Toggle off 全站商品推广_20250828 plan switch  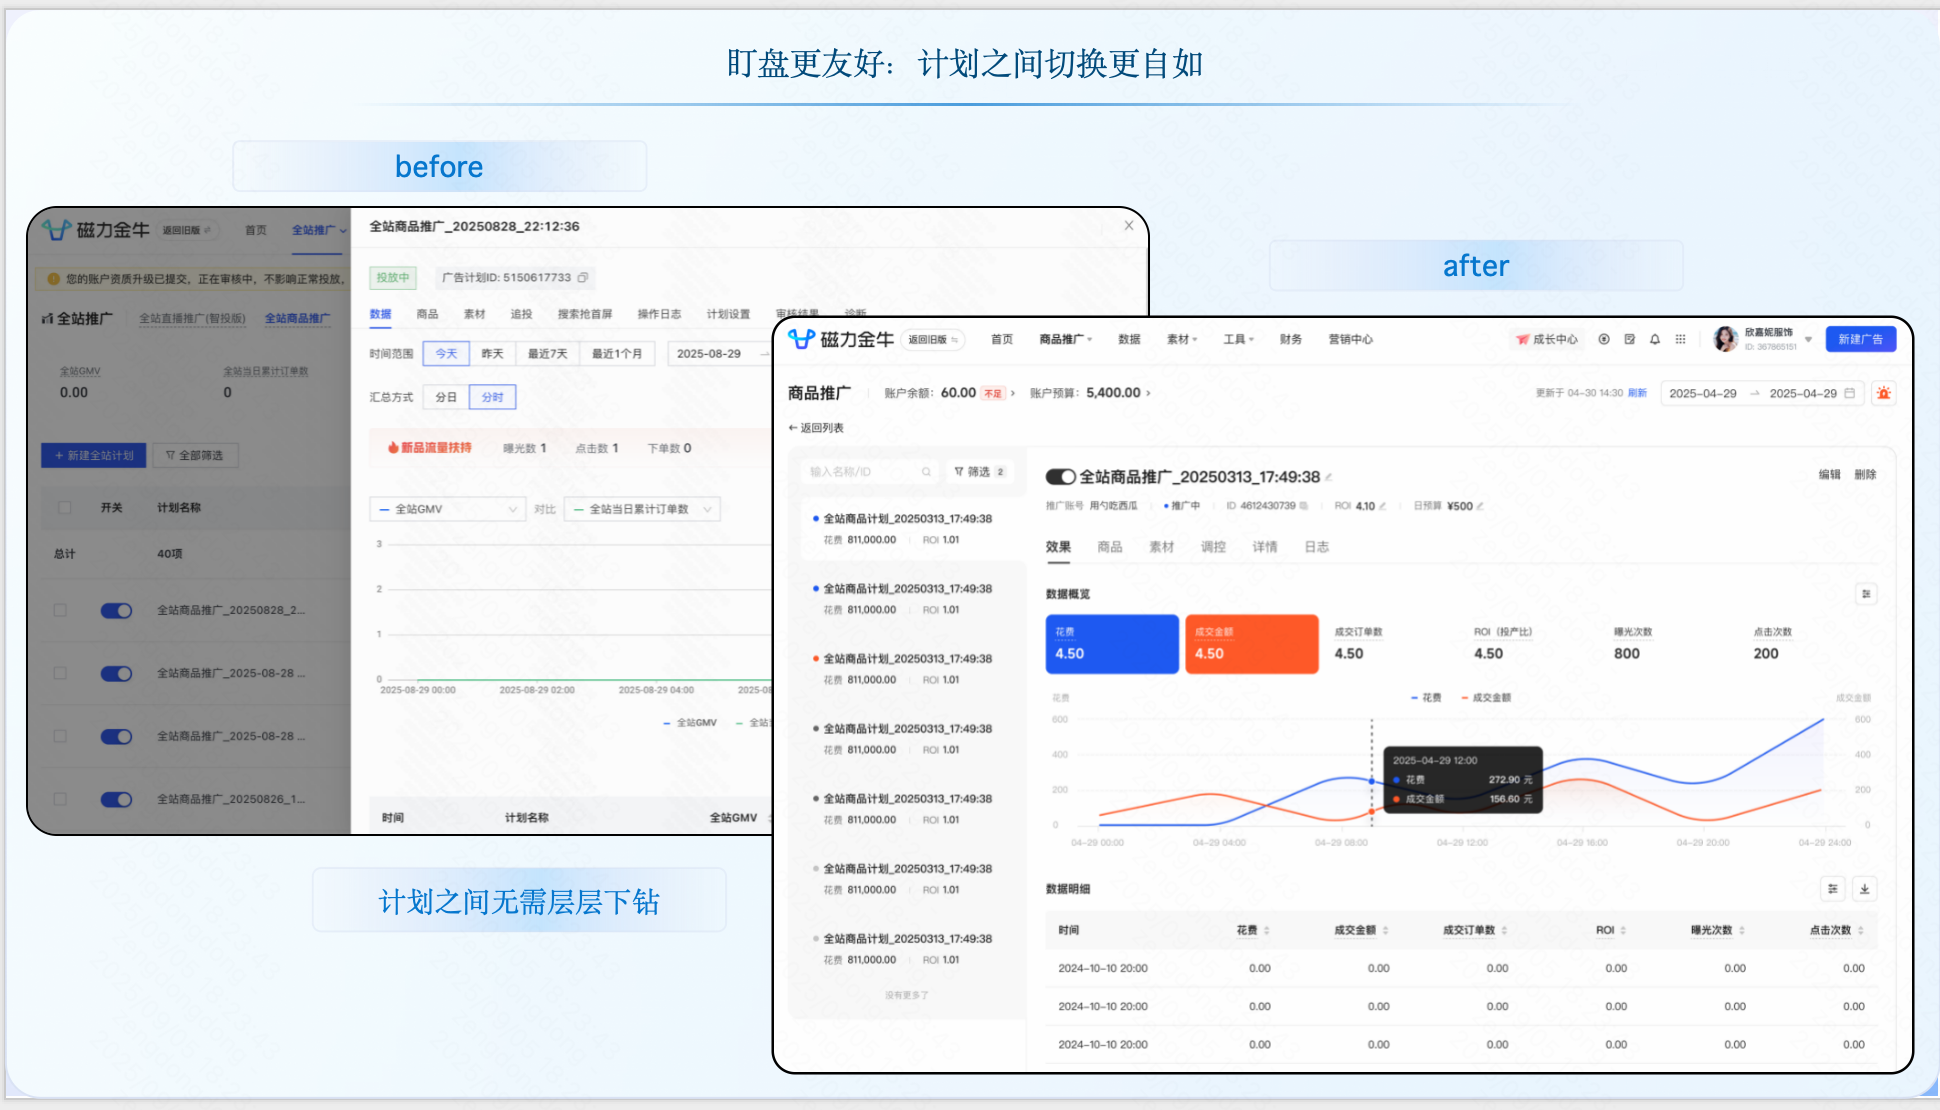116,610
